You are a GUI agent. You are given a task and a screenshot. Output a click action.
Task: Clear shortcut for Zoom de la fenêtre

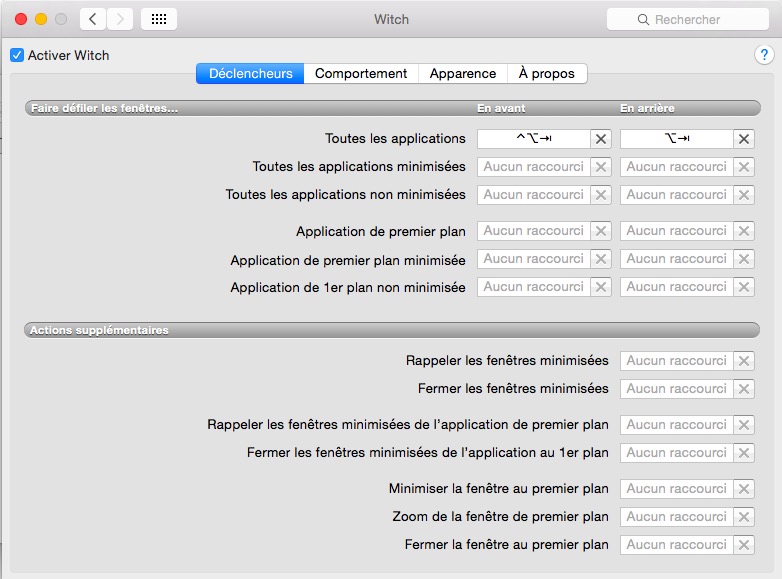coord(743,517)
